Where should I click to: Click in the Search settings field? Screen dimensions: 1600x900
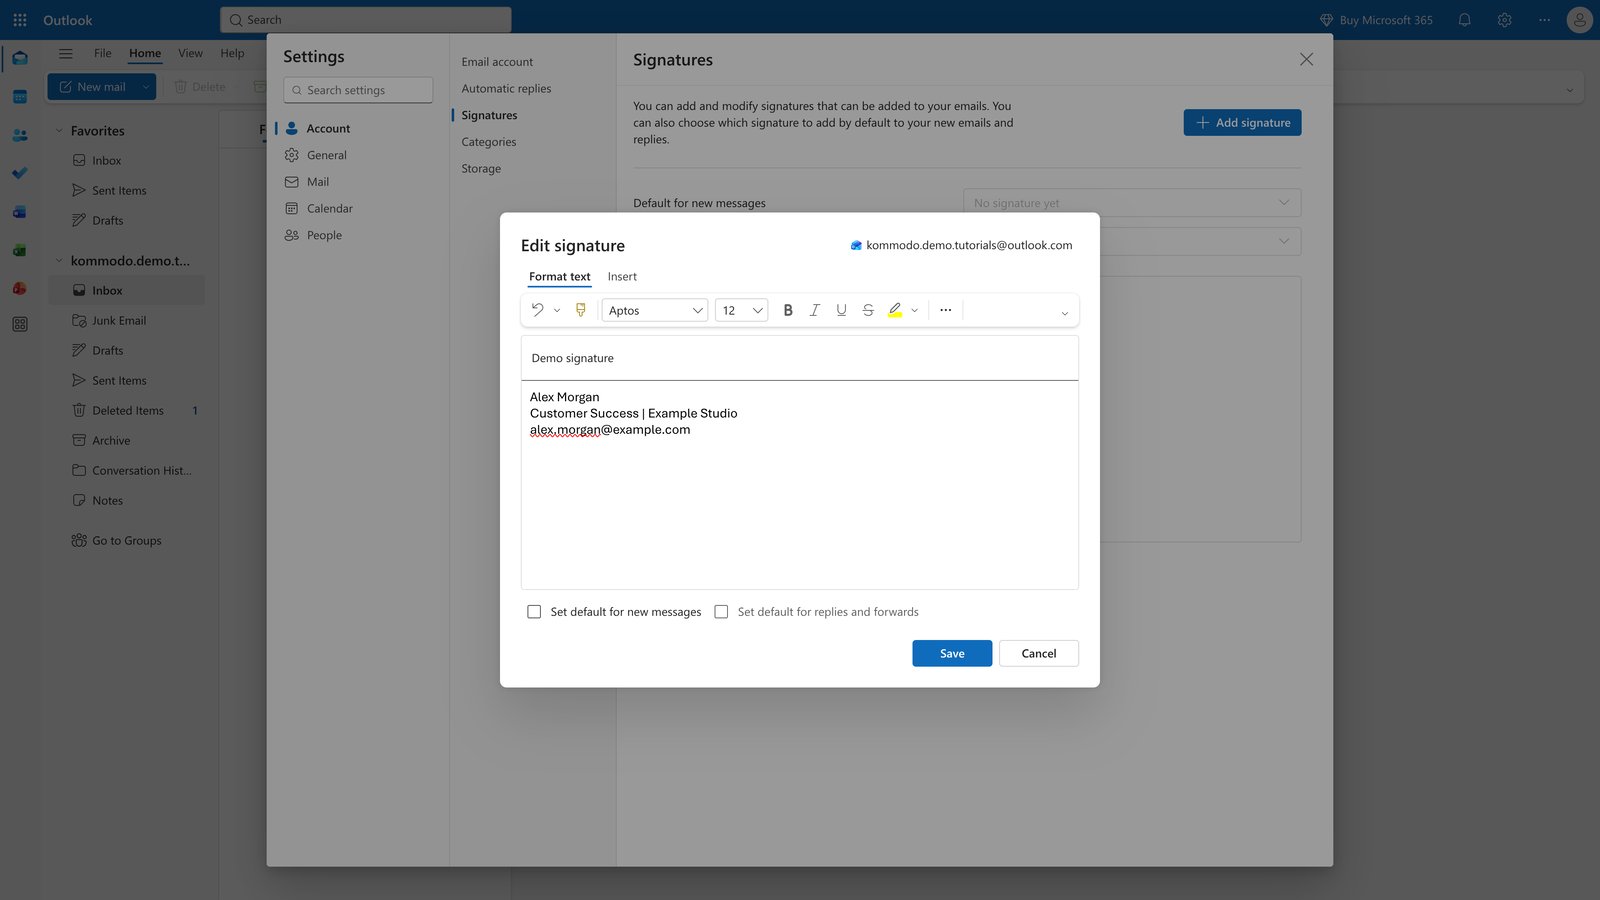coord(358,90)
